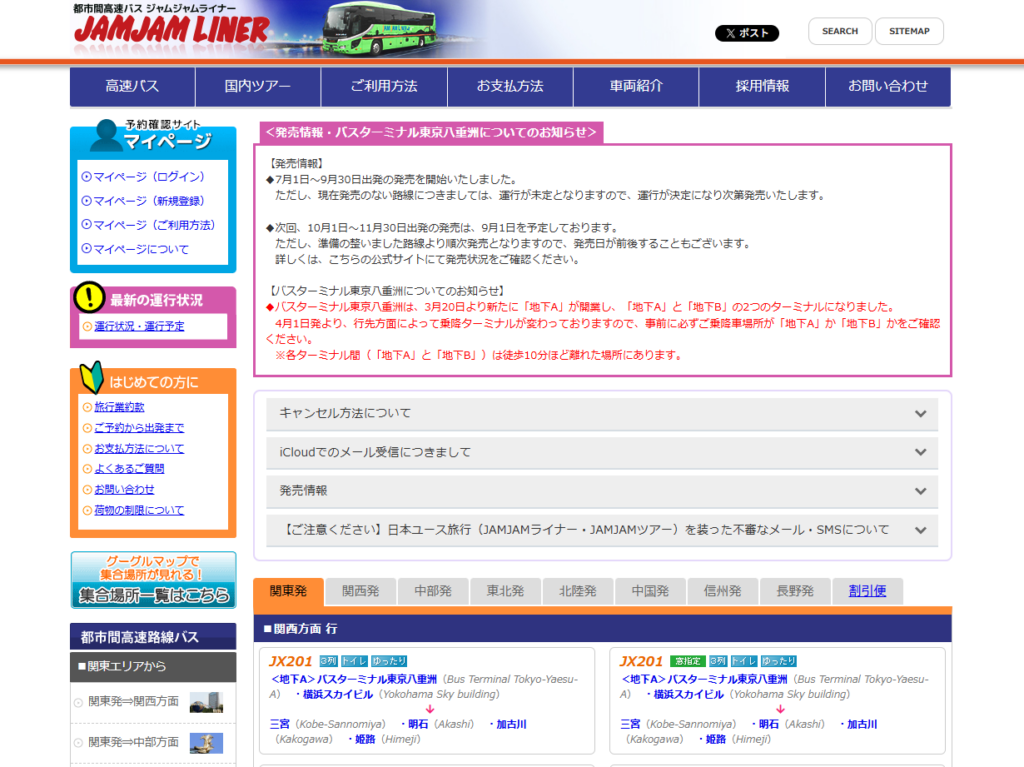Click the 関東発⇒関西方面 thumbnail image
1024x767 pixels.
point(206,702)
